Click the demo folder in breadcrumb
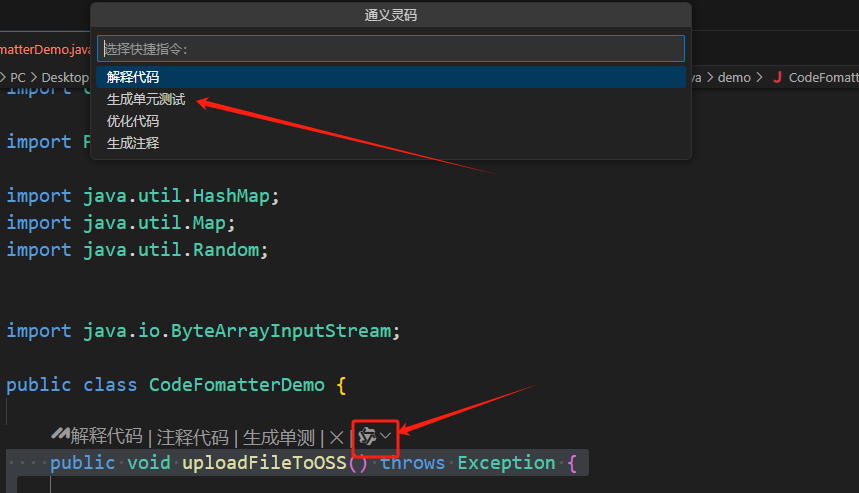859x493 pixels. click(733, 77)
